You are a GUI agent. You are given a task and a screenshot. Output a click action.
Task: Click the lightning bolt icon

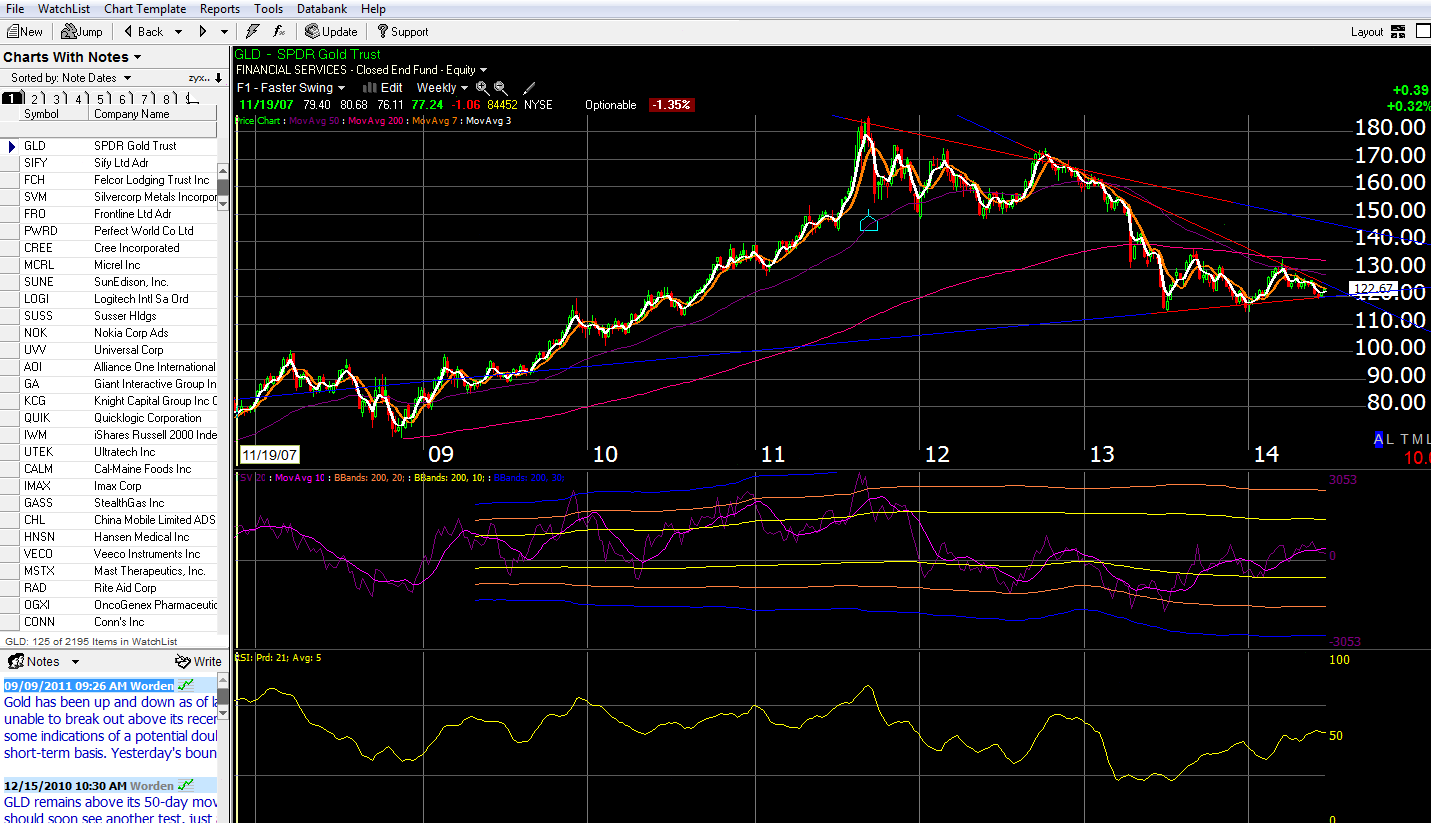[252, 31]
